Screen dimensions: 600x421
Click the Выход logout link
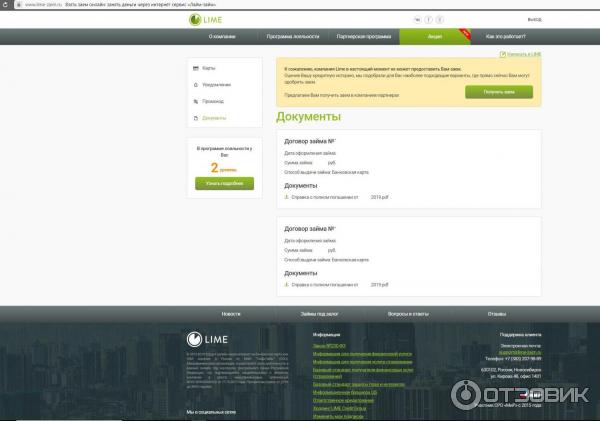point(534,19)
